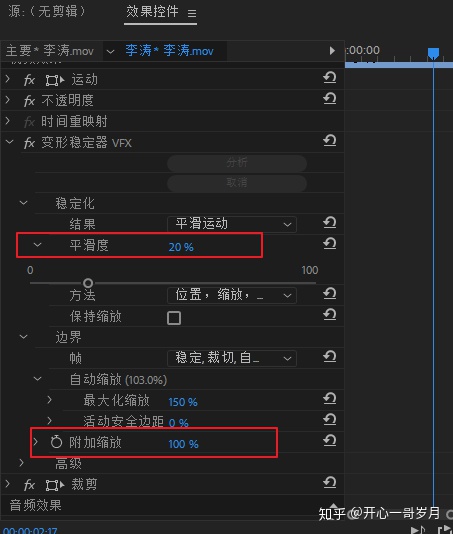
Task: Open the 结果 平滑运动 dropdown
Action: point(232,224)
